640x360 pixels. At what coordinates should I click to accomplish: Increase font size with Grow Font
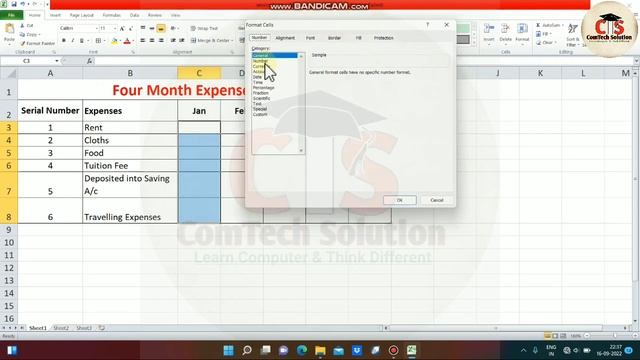122,28
